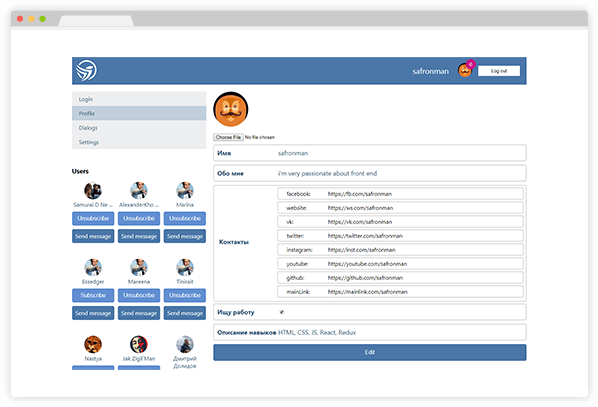Open Samurai D Ne user avatar
The height and width of the screenshot is (407, 598).
93,190
